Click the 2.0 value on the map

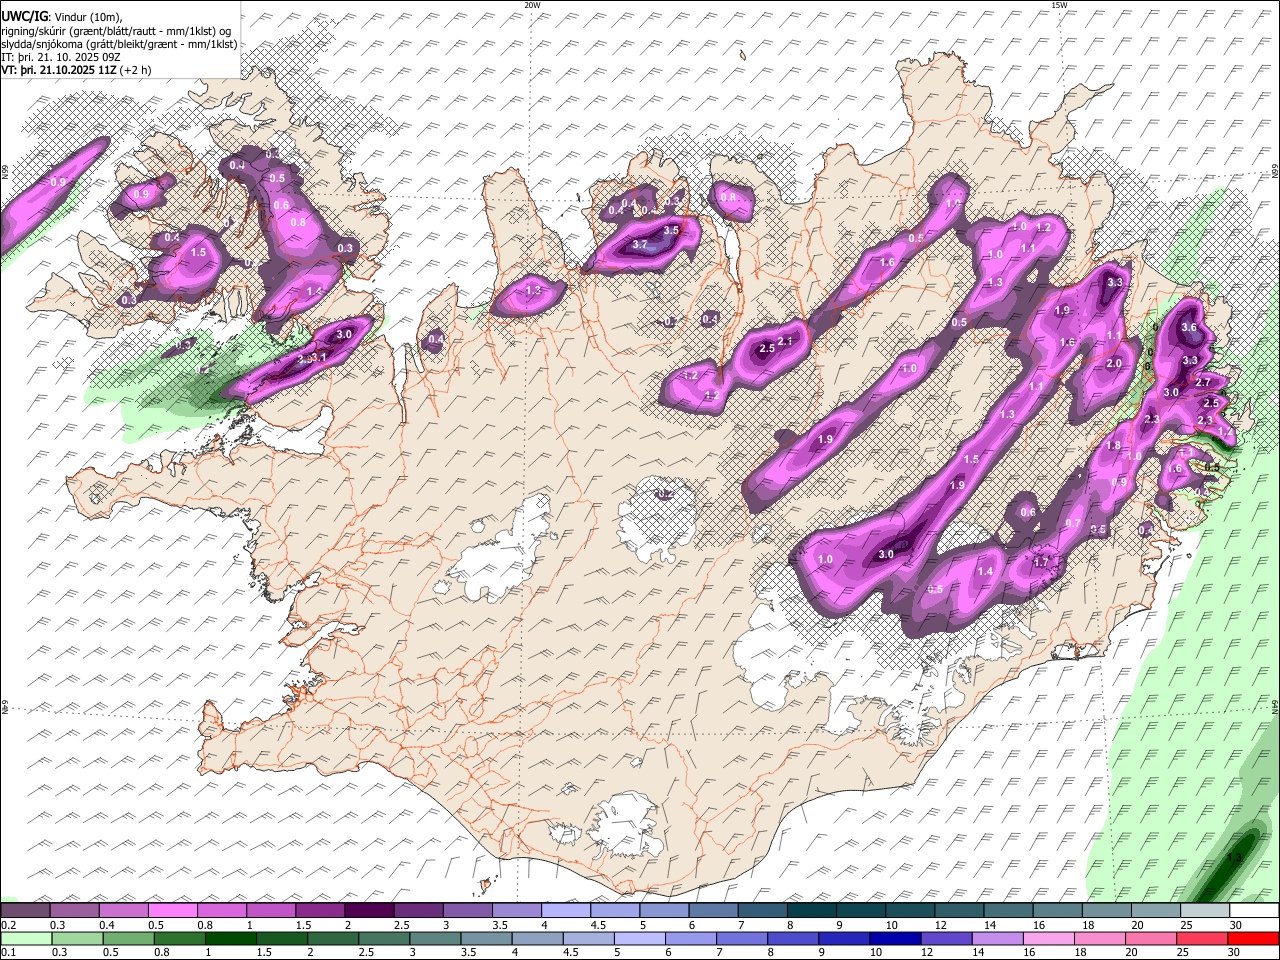point(1114,364)
